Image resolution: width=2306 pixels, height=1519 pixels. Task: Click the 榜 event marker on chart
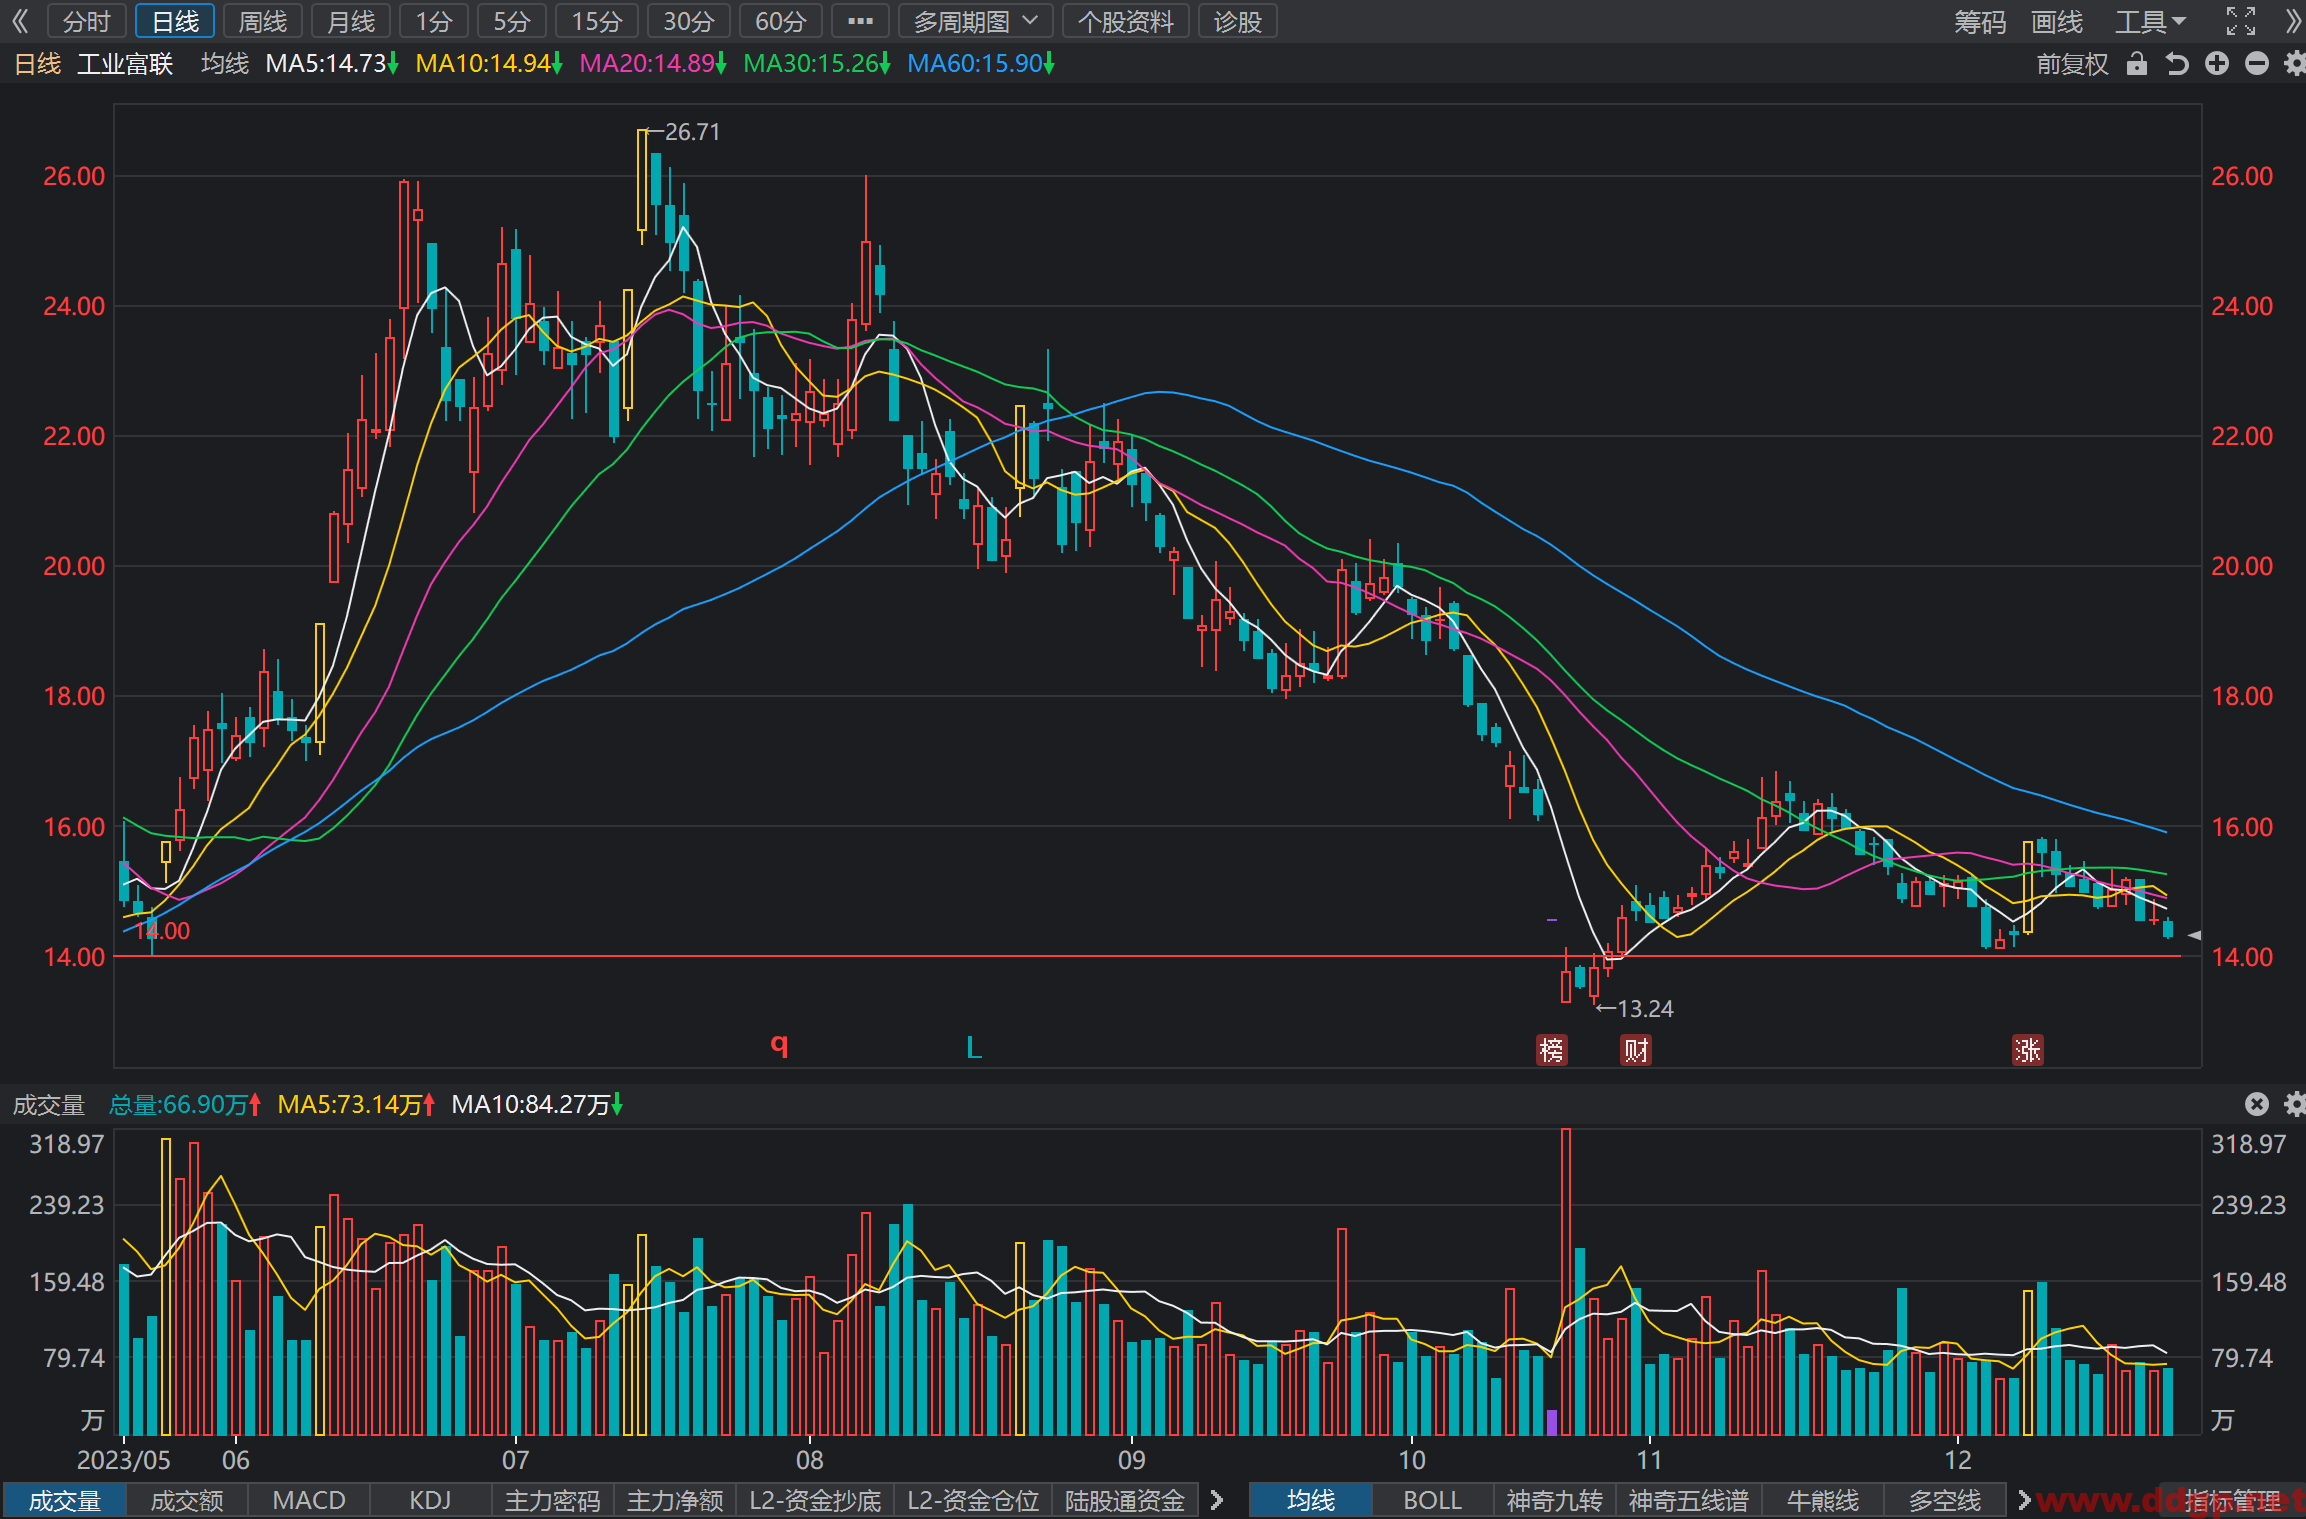[1551, 1050]
